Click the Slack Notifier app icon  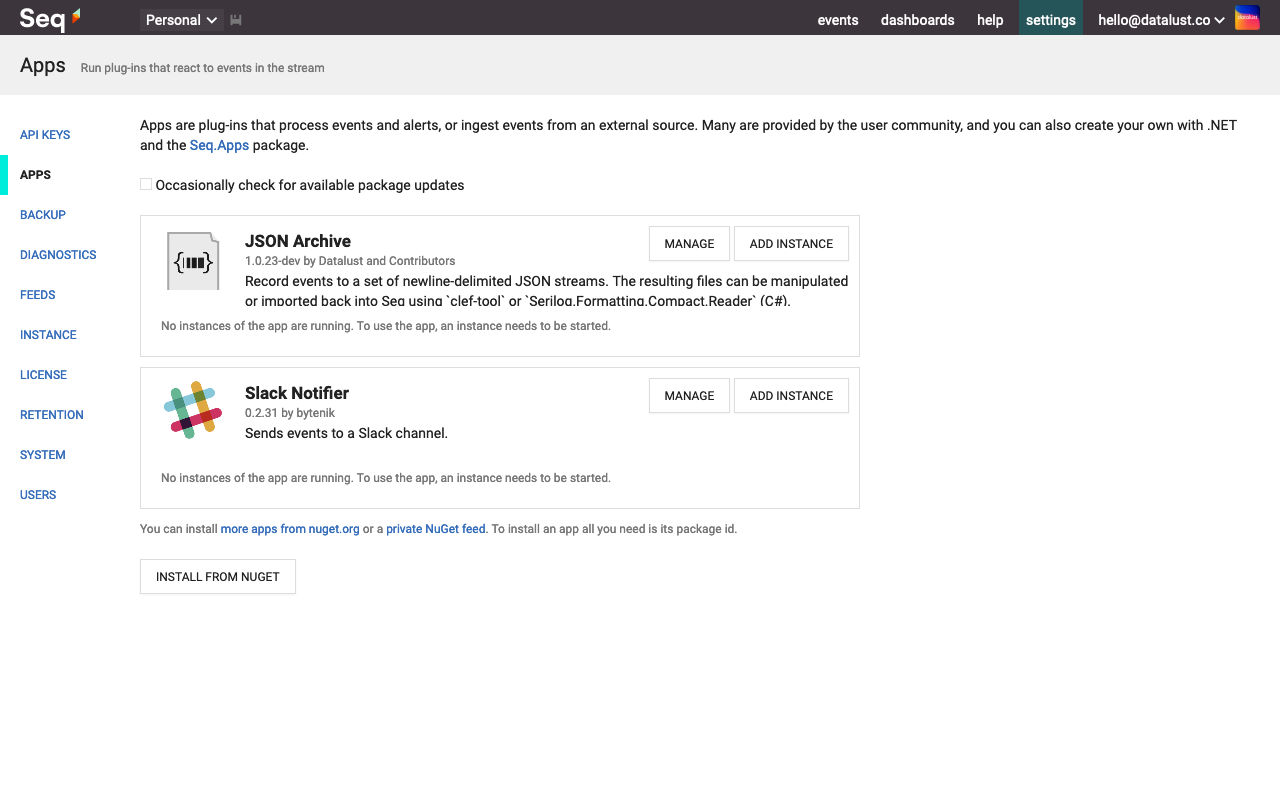coord(191,409)
